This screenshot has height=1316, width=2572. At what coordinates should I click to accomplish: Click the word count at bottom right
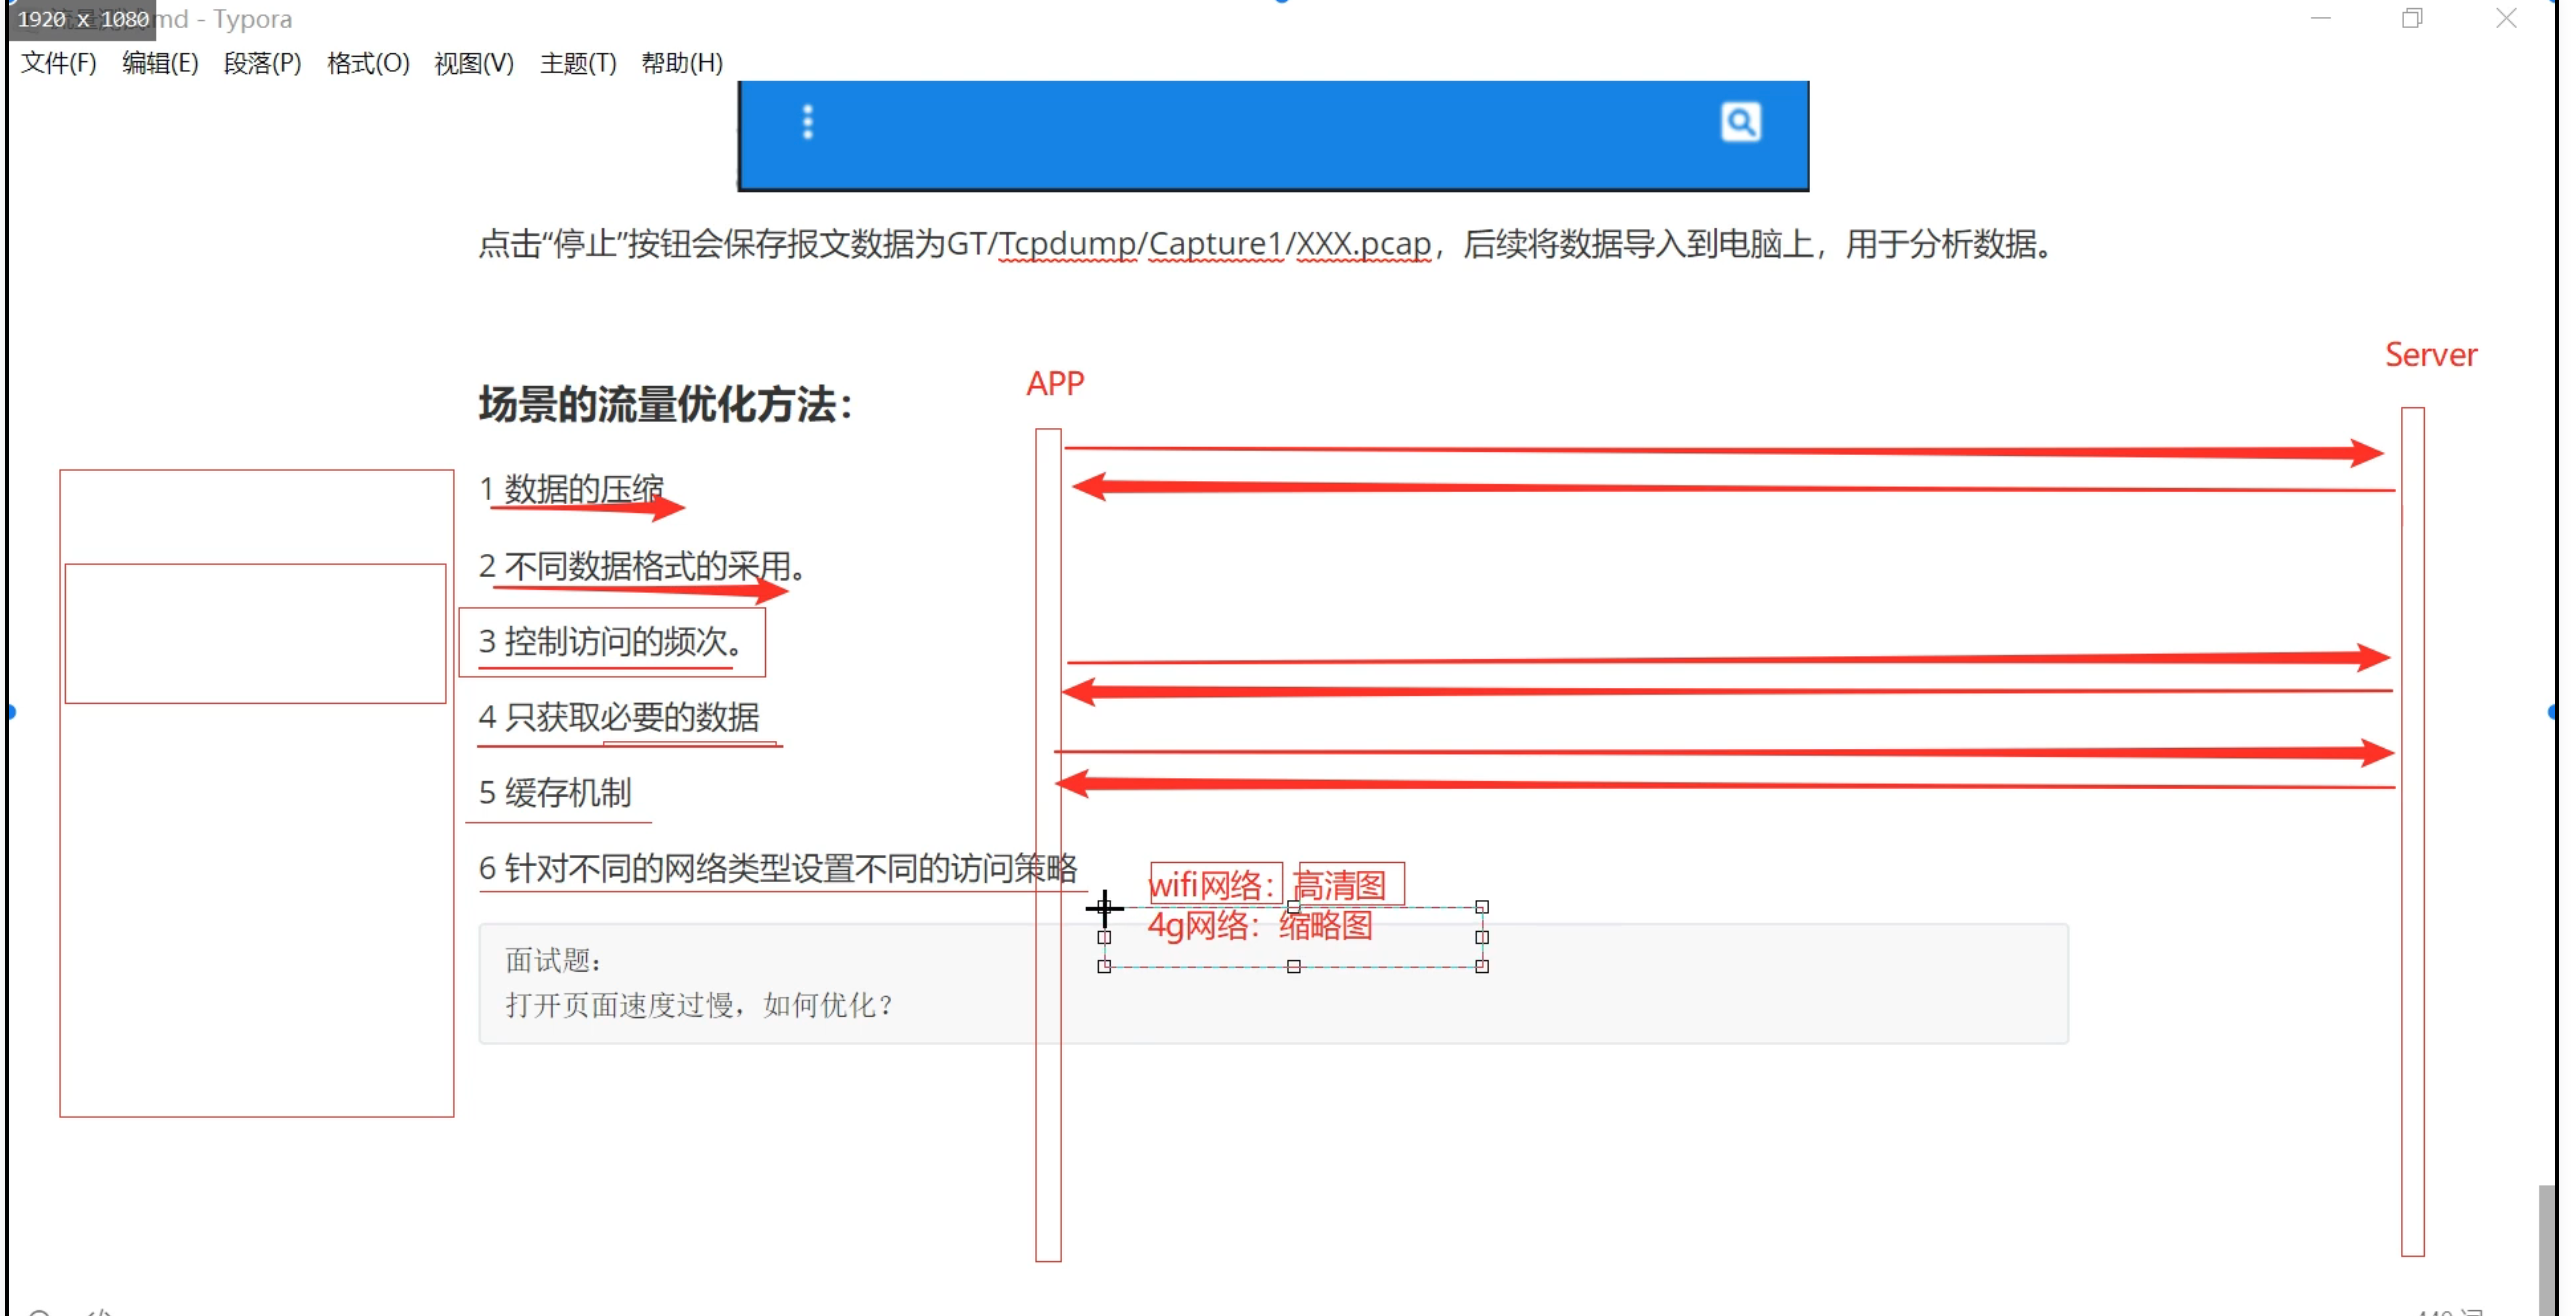click(2450, 1311)
